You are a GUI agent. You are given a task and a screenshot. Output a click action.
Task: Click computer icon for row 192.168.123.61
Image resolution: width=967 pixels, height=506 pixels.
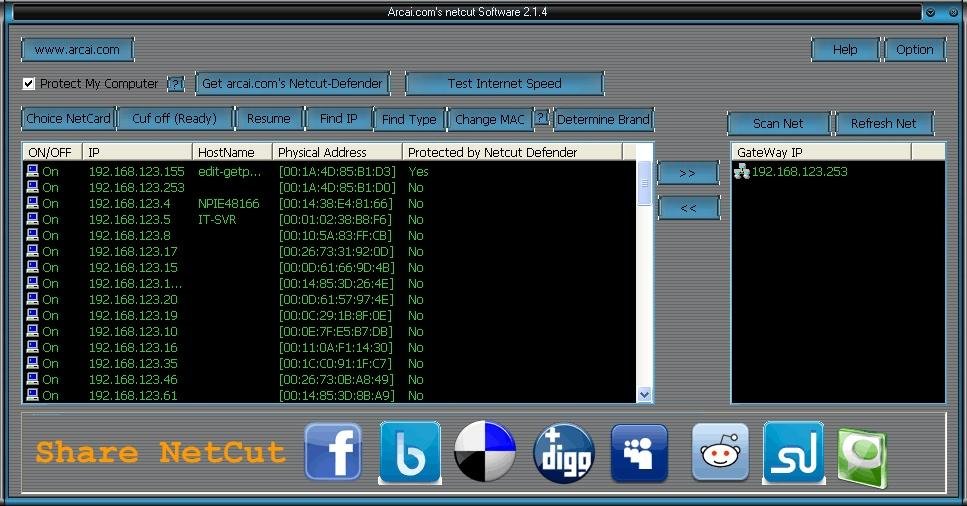click(x=32, y=395)
